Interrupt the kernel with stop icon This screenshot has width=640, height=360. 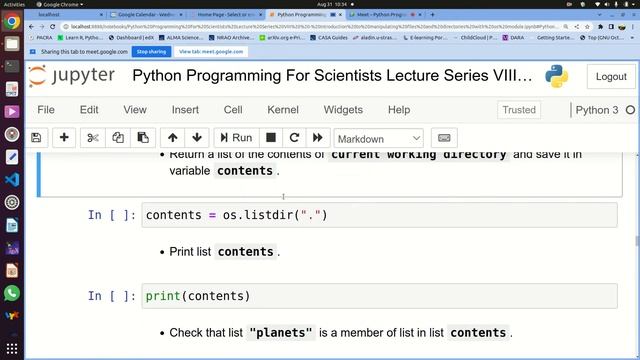(x=271, y=138)
